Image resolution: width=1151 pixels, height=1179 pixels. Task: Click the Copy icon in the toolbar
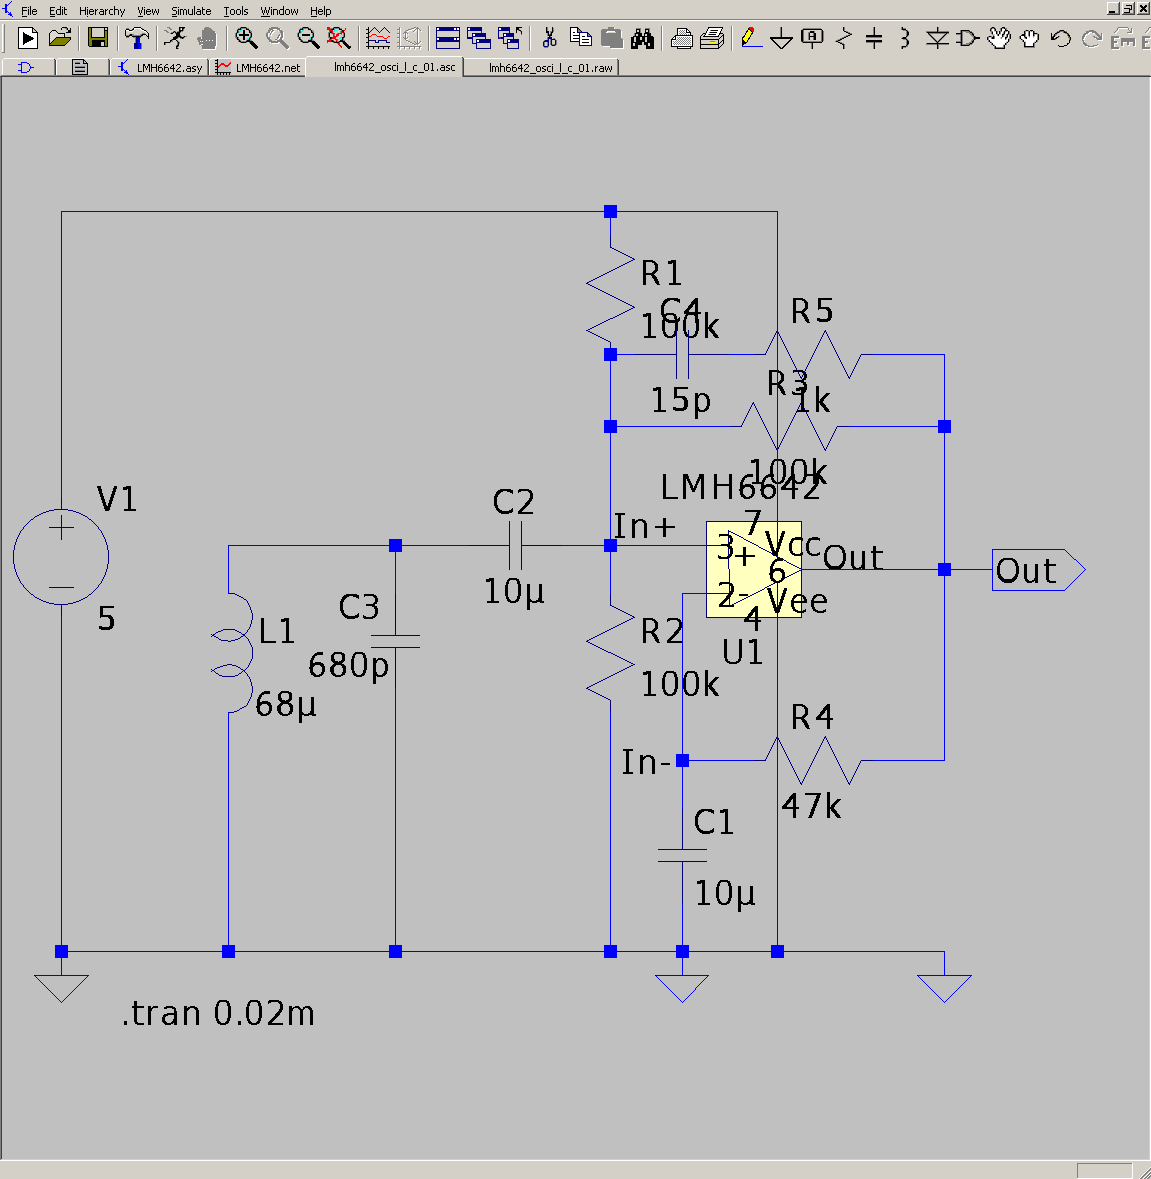click(580, 38)
